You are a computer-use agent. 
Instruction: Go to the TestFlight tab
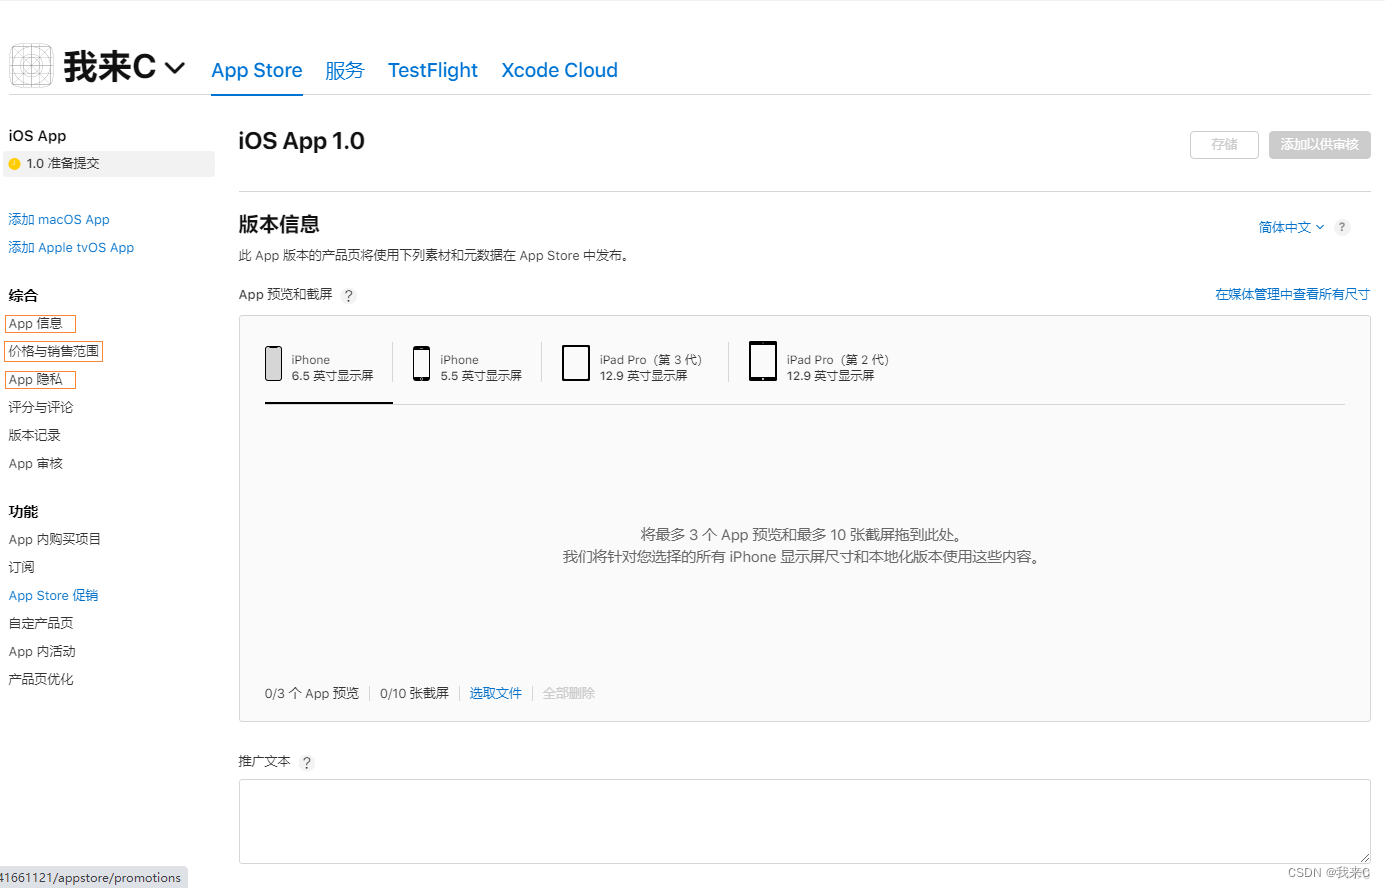coord(433,70)
